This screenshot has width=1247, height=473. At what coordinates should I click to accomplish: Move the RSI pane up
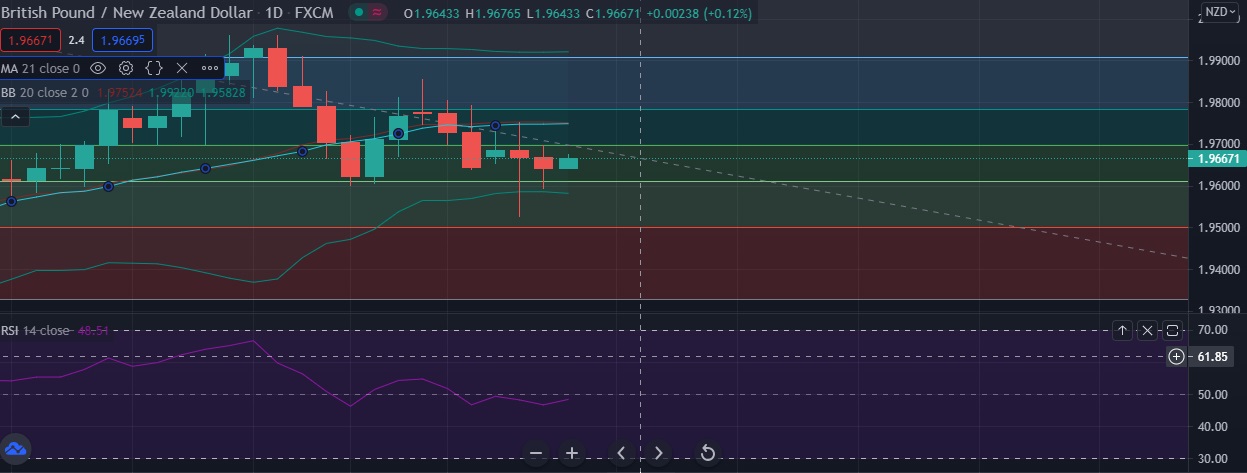pos(1122,330)
